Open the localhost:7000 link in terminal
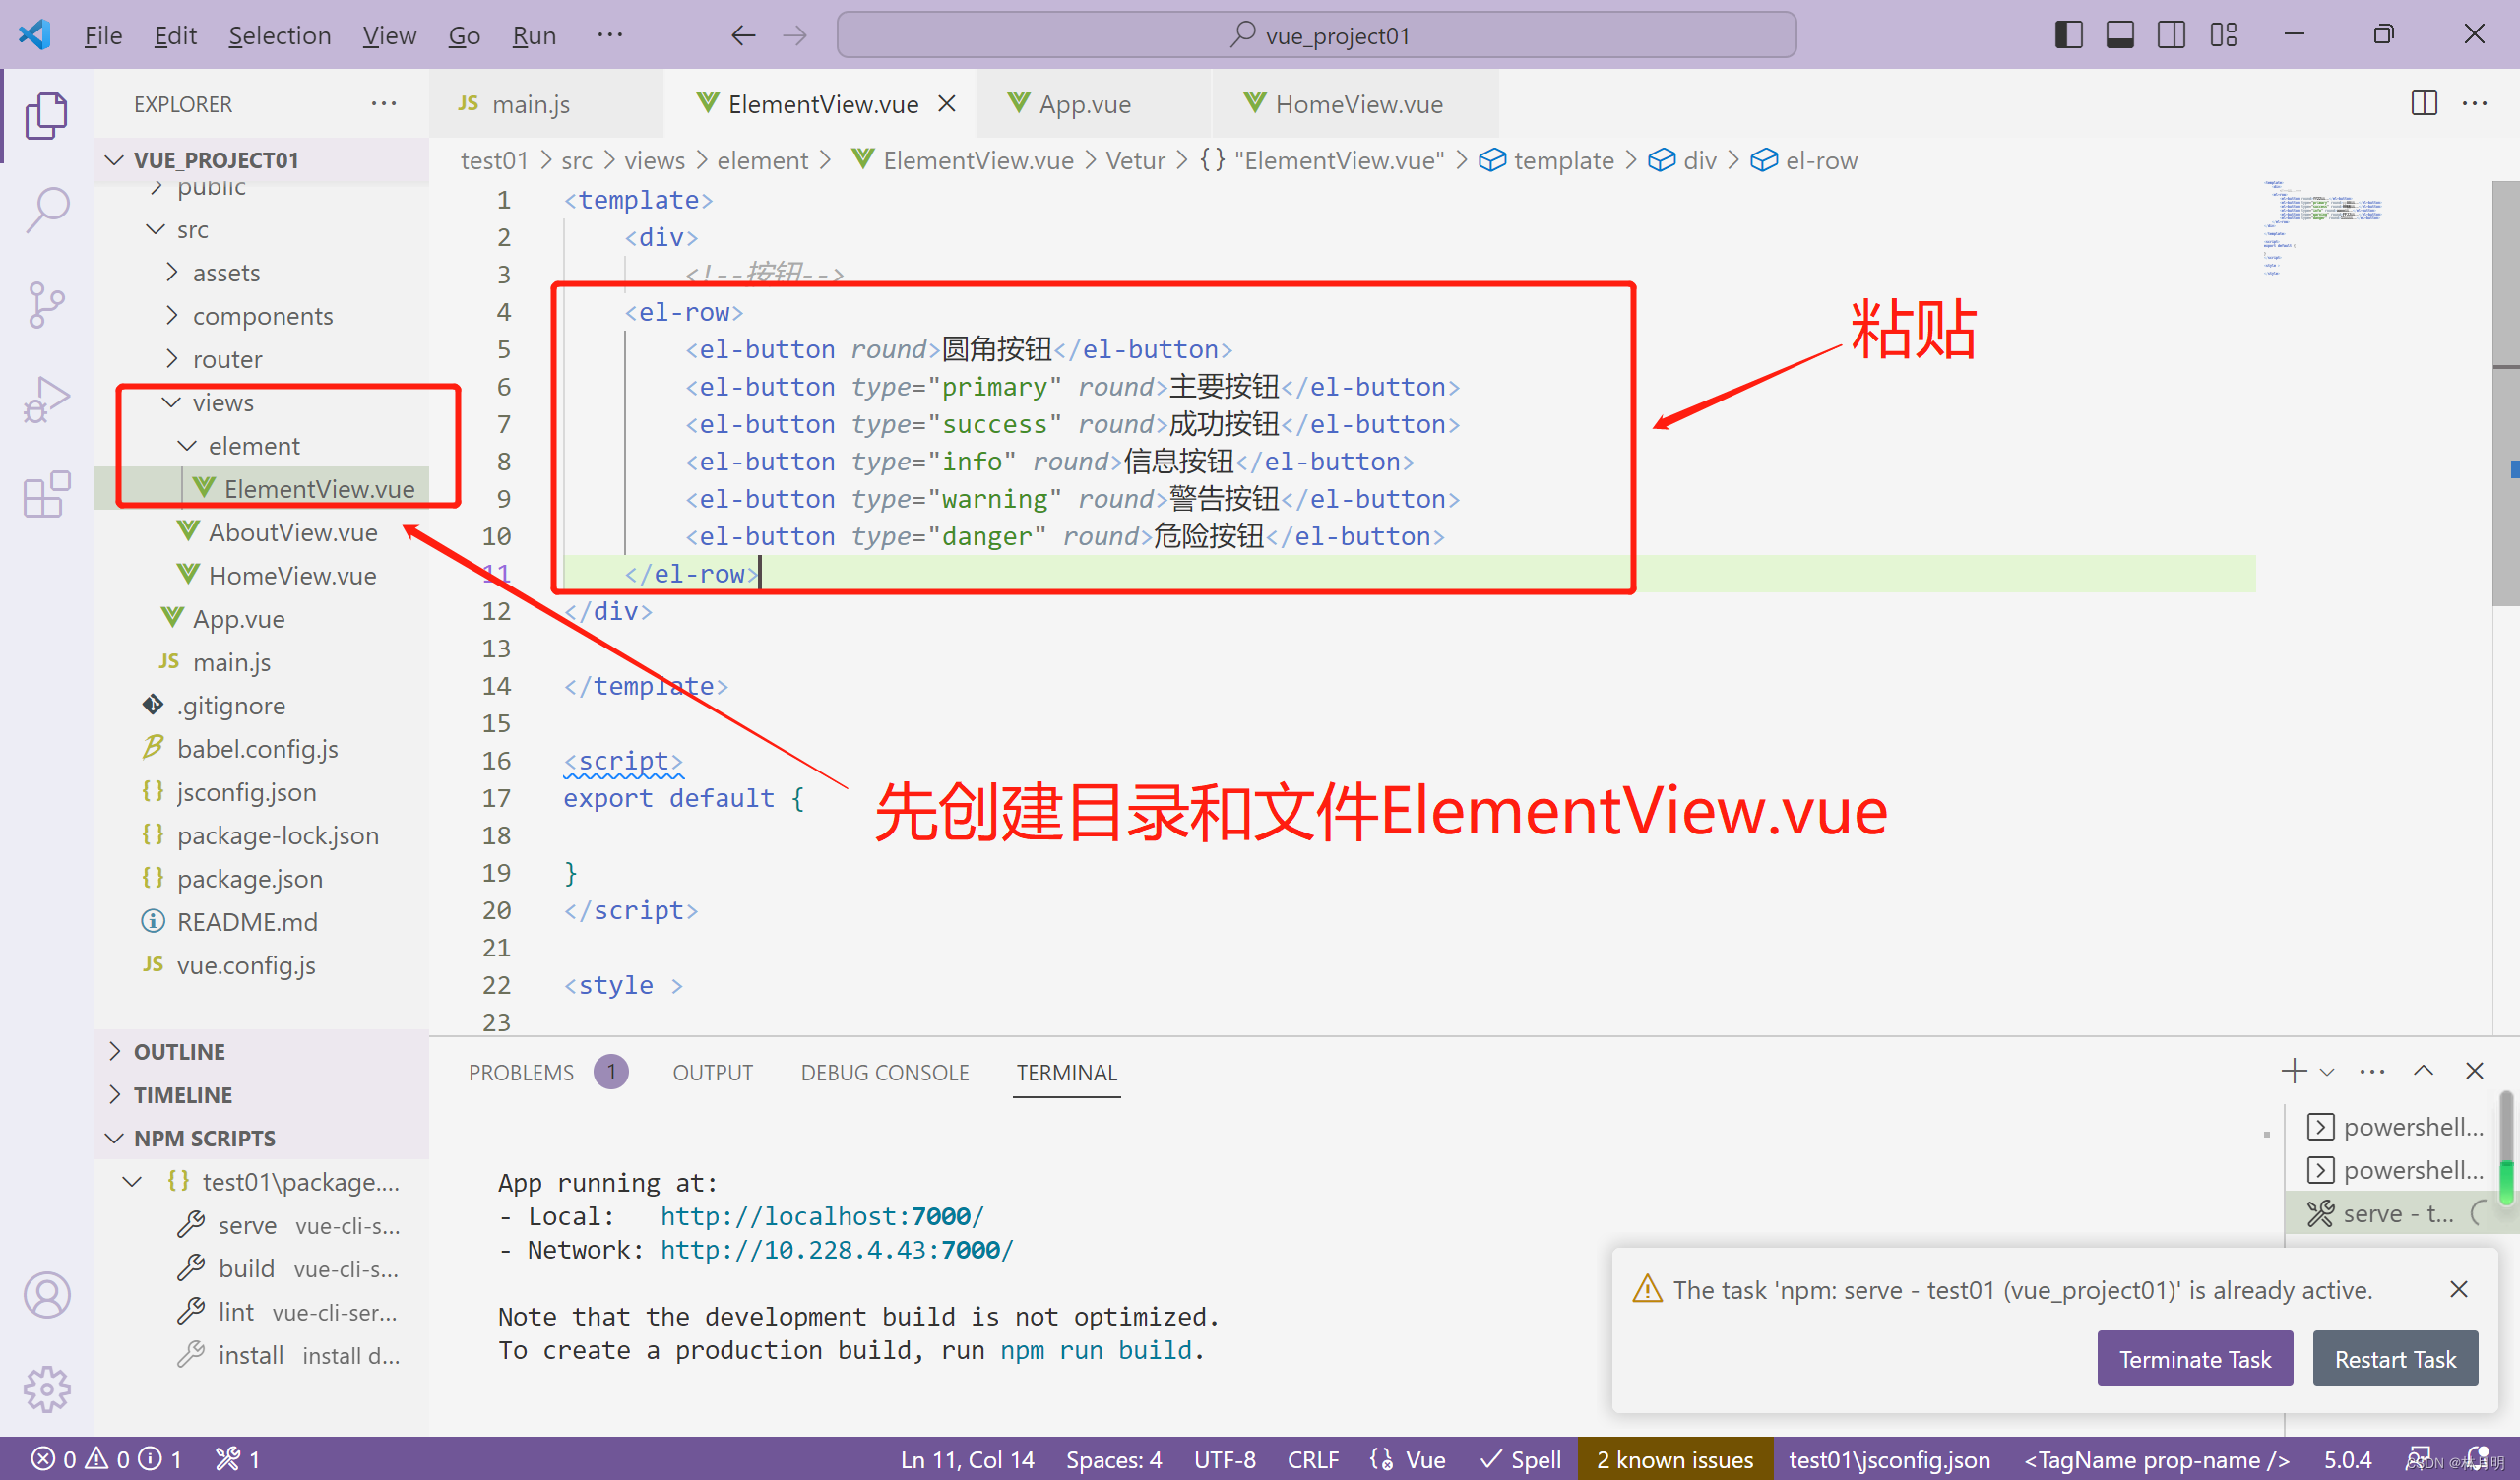The width and height of the screenshot is (2520, 1480). click(822, 1217)
